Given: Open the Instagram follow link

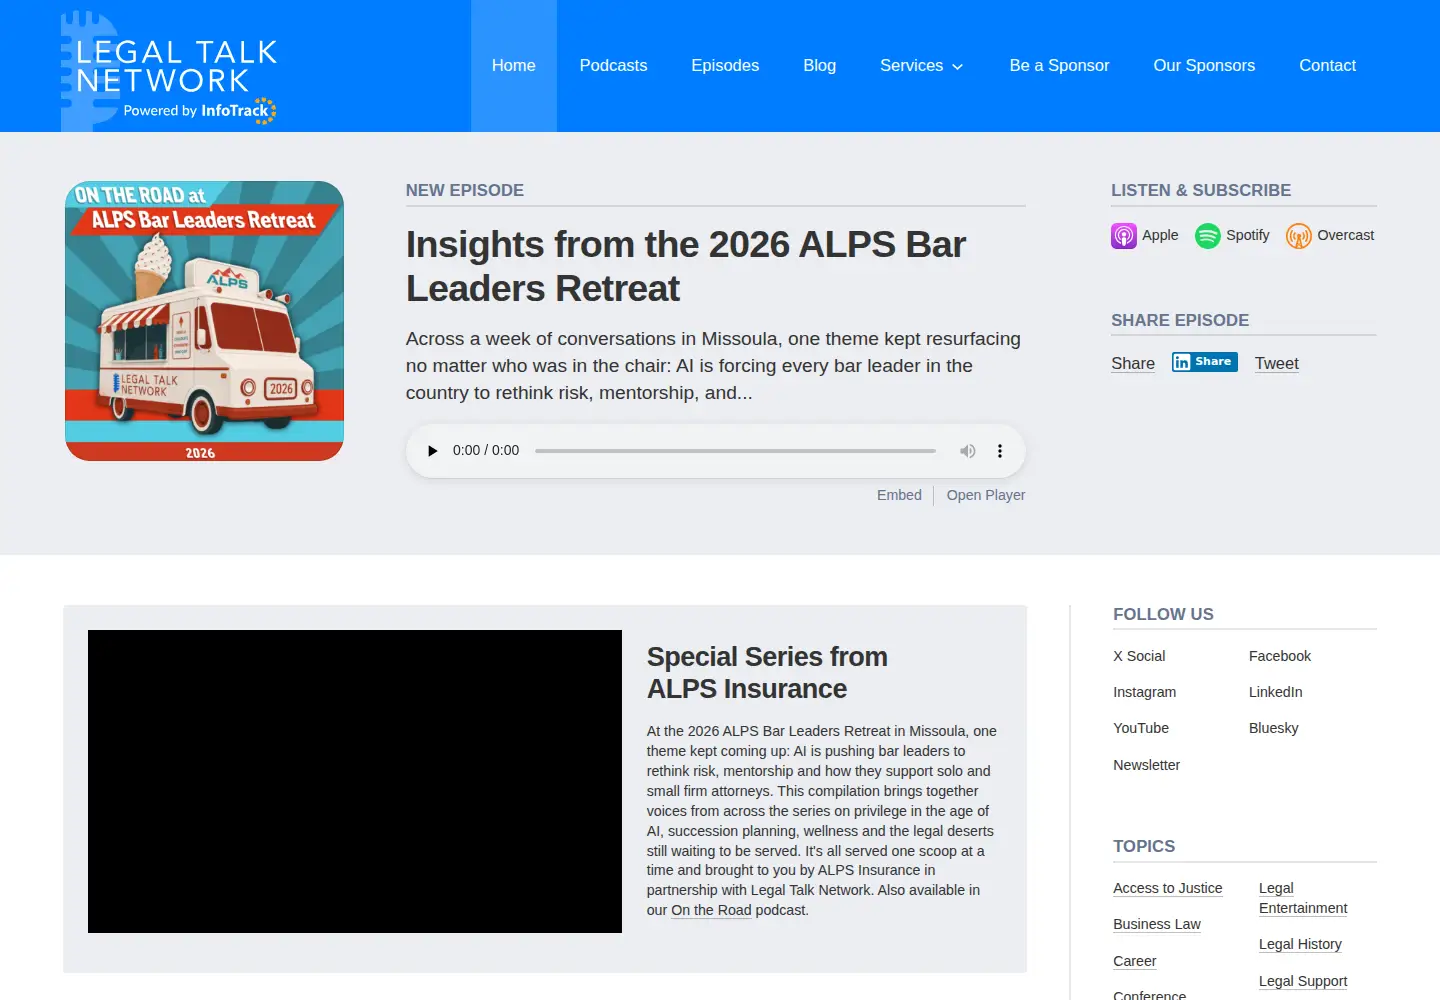Looking at the screenshot, I should [1145, 692].
